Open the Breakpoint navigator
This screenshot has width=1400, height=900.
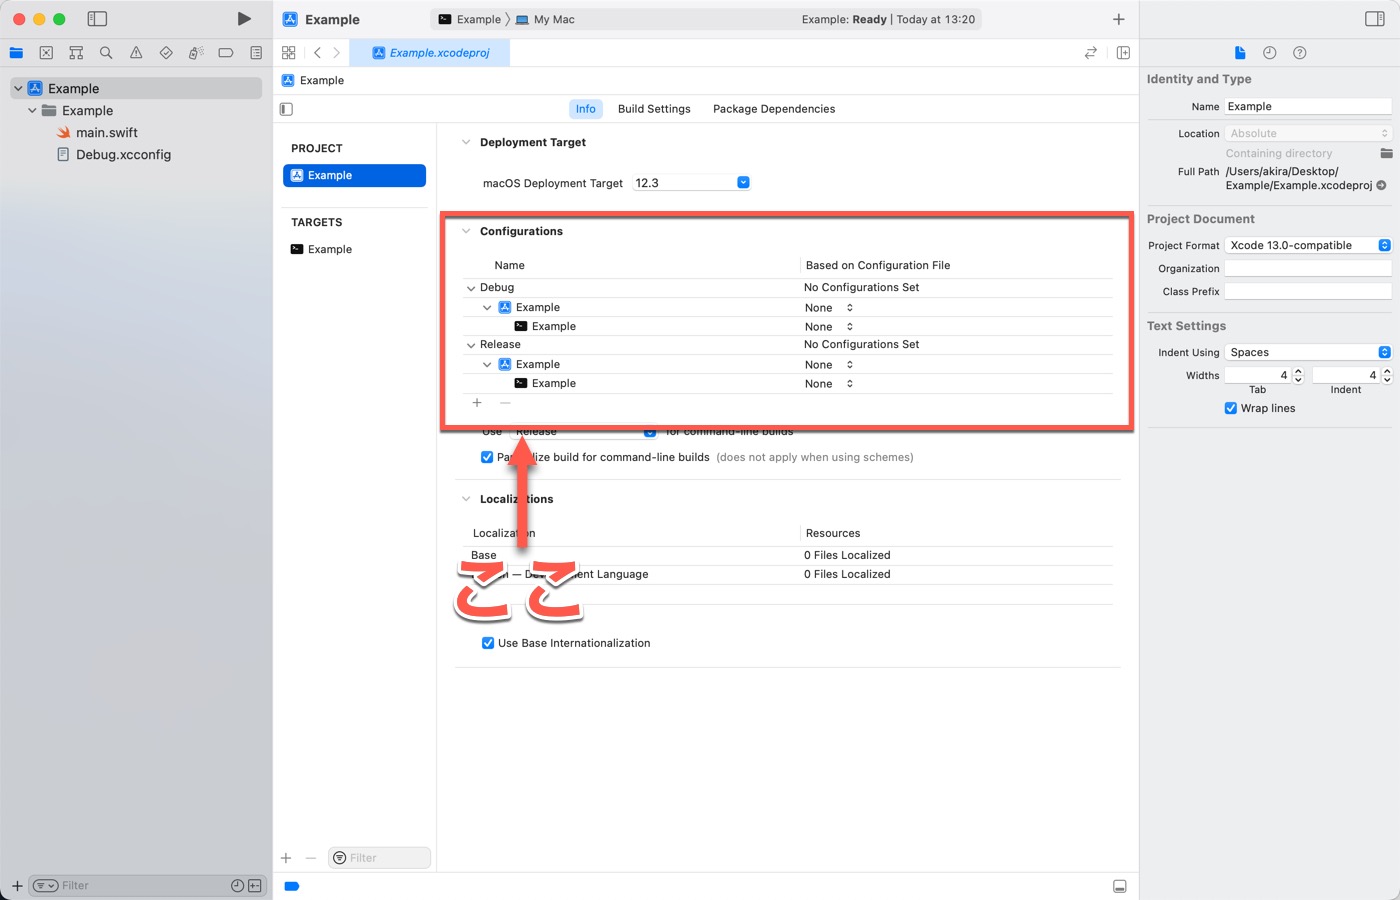(x=226, y=53)
